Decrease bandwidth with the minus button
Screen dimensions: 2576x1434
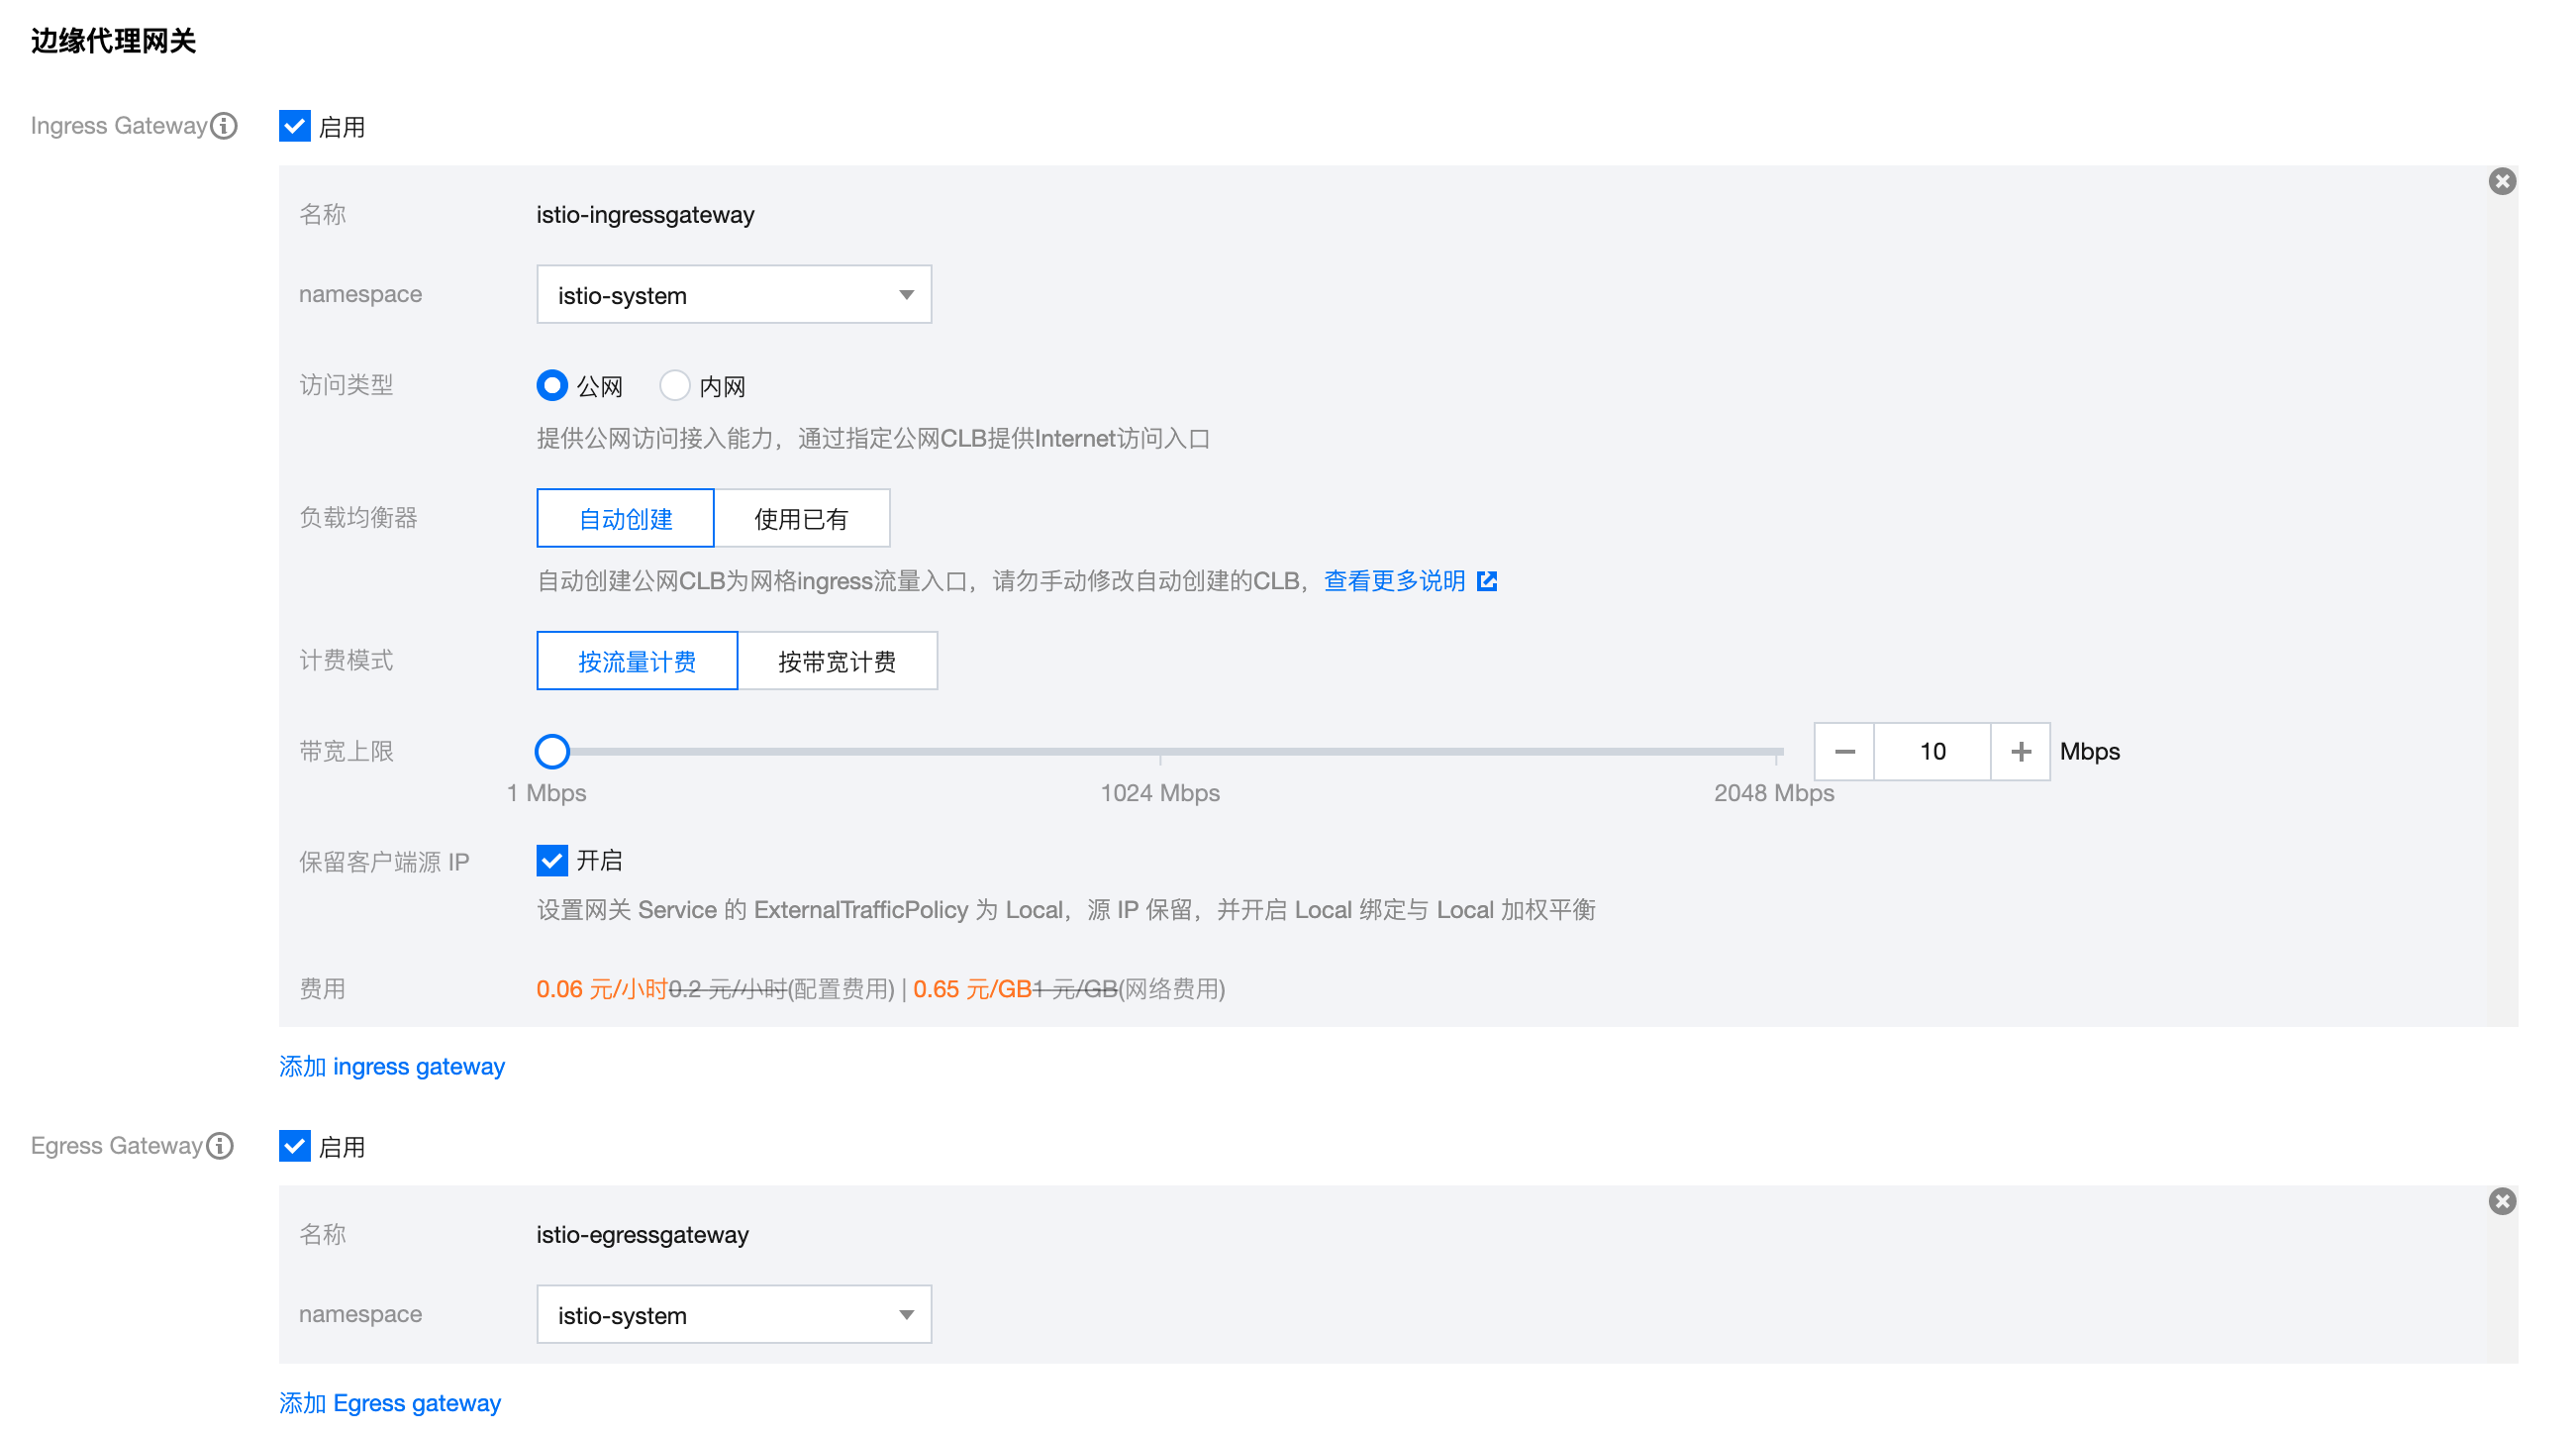1845,752
